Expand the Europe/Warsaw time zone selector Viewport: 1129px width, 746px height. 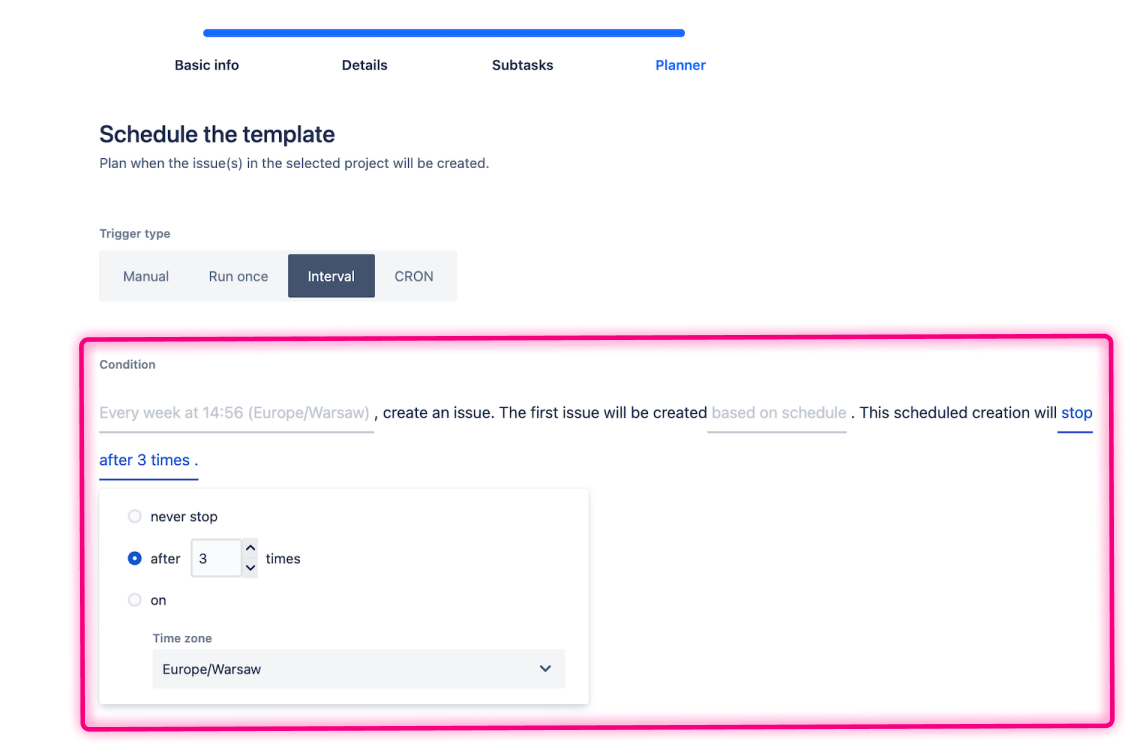[358, 668]
